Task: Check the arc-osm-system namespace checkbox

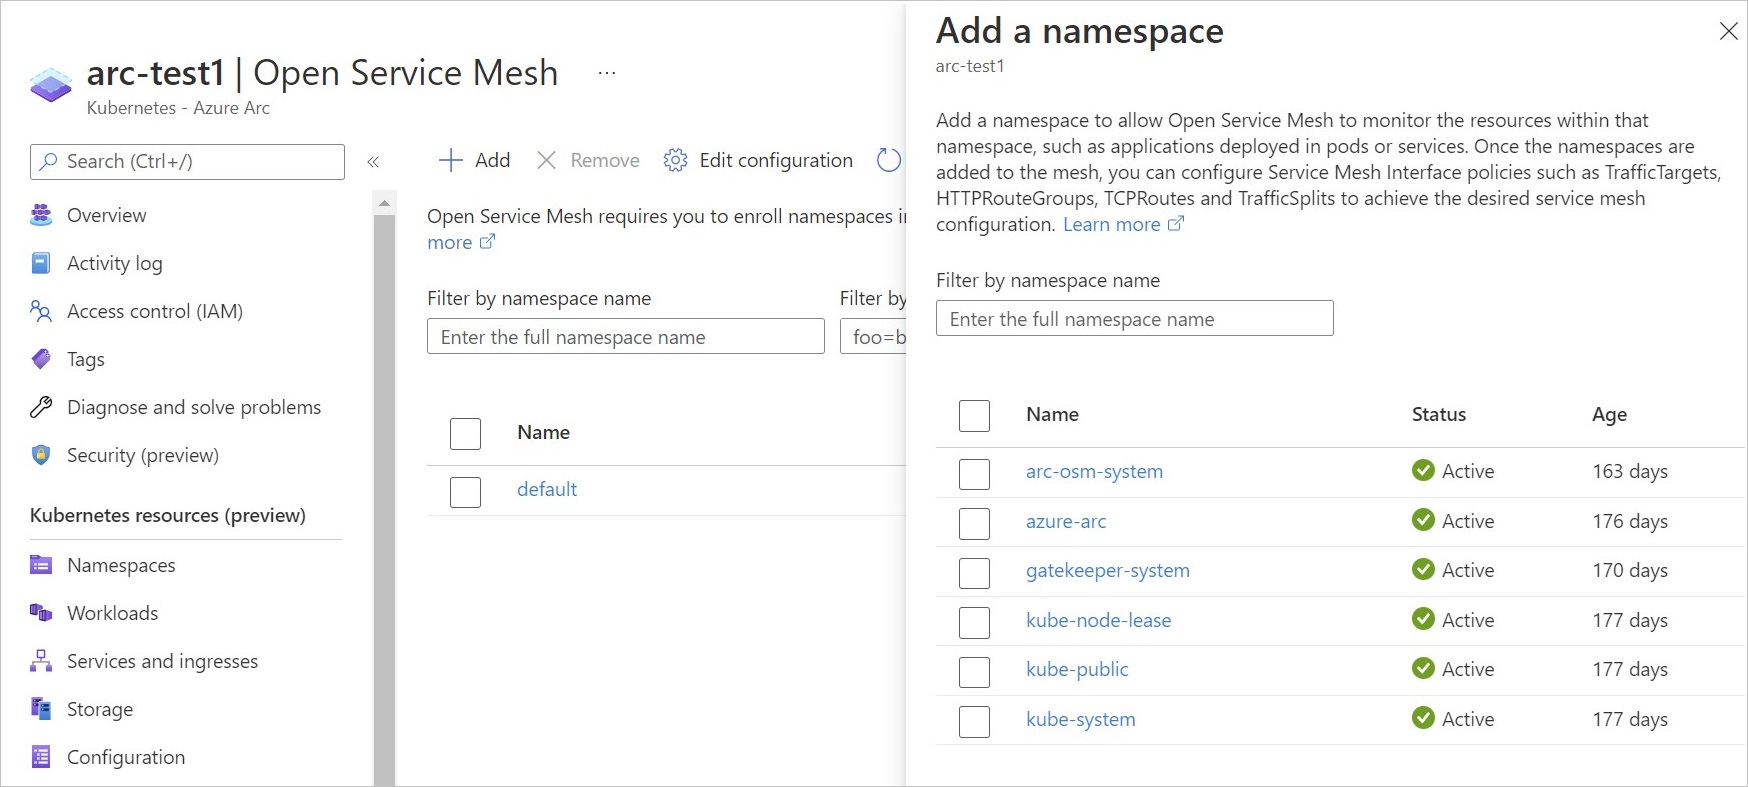Action: click(974, 473)
